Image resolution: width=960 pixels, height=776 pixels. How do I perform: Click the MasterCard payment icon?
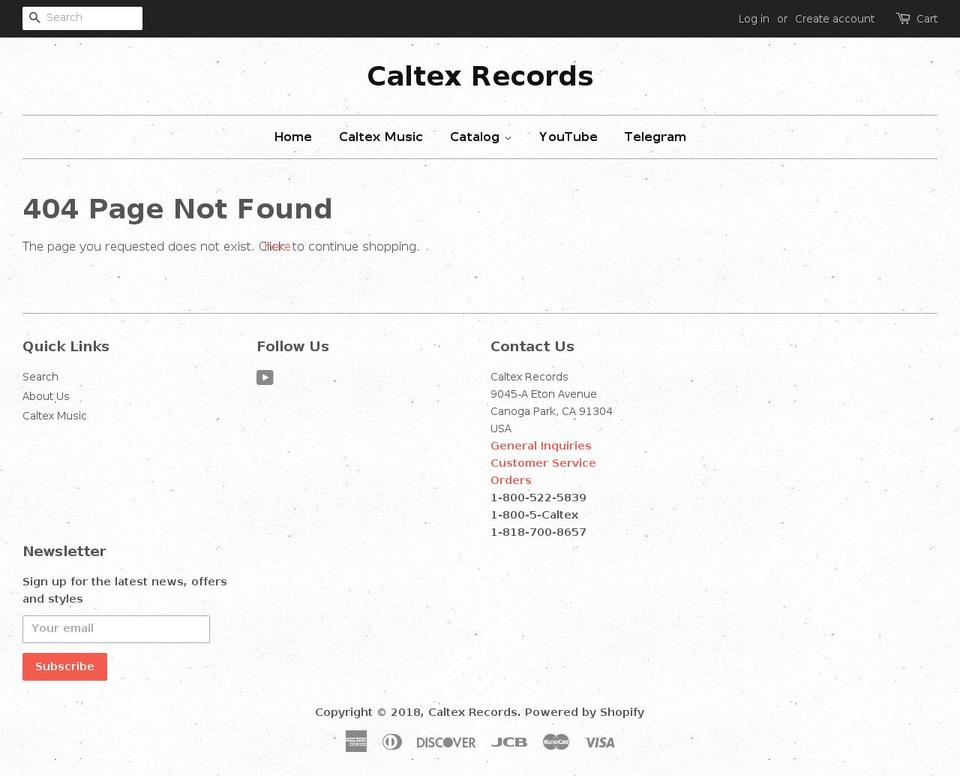556,742
